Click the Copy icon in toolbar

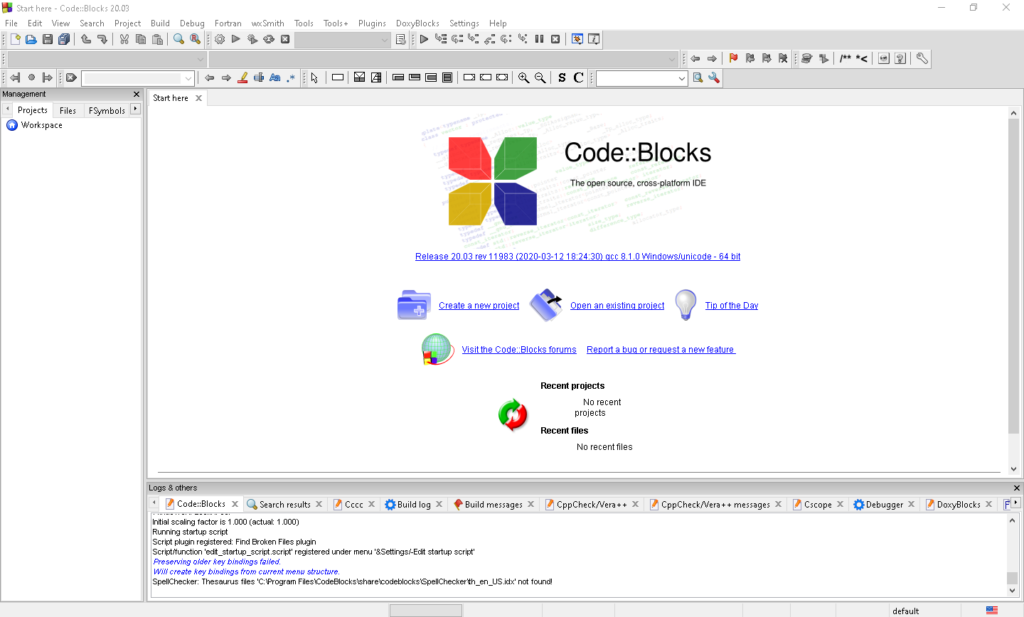(140, 39)
